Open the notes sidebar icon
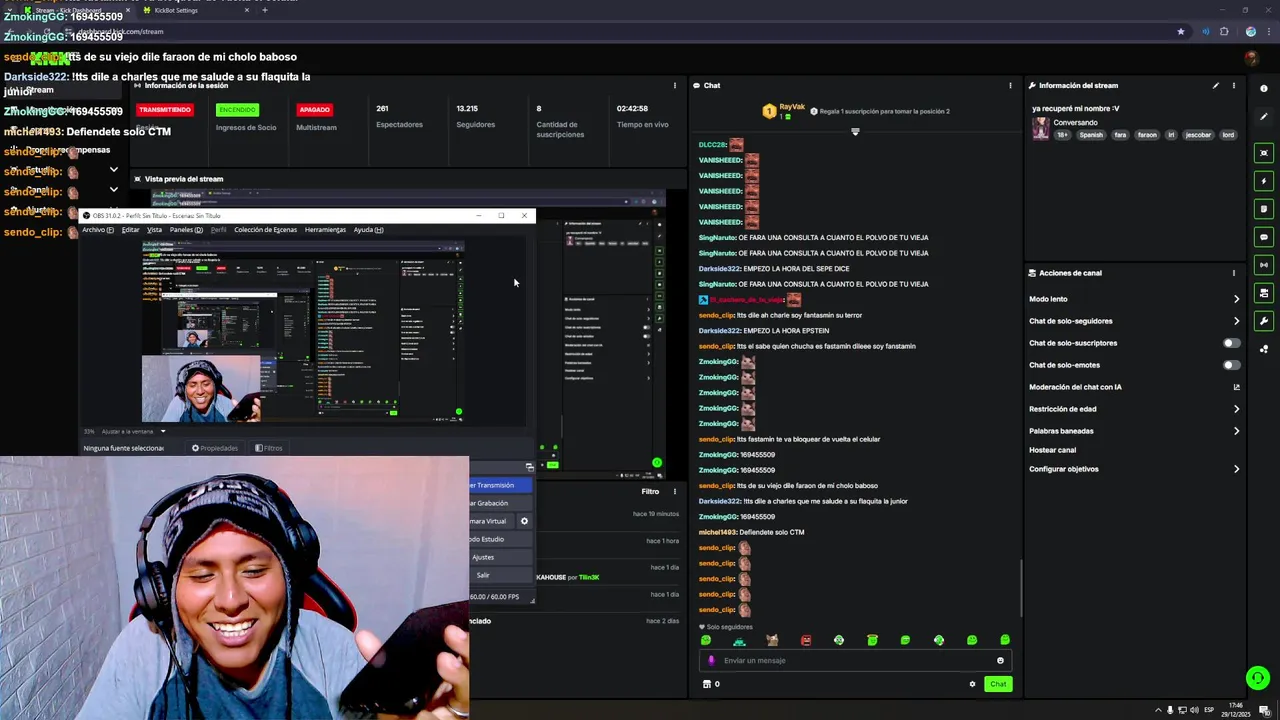 click(x=1264, y=209)
